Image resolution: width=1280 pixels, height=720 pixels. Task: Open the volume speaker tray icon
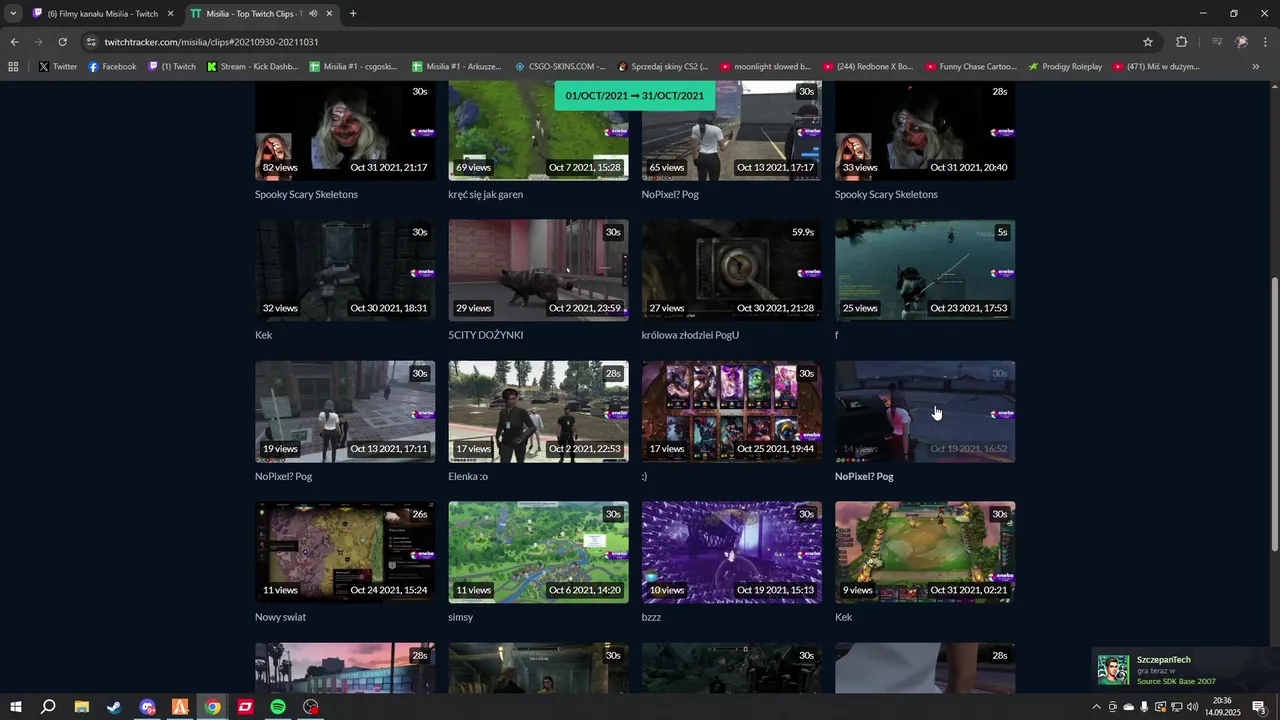(1193, 707)
